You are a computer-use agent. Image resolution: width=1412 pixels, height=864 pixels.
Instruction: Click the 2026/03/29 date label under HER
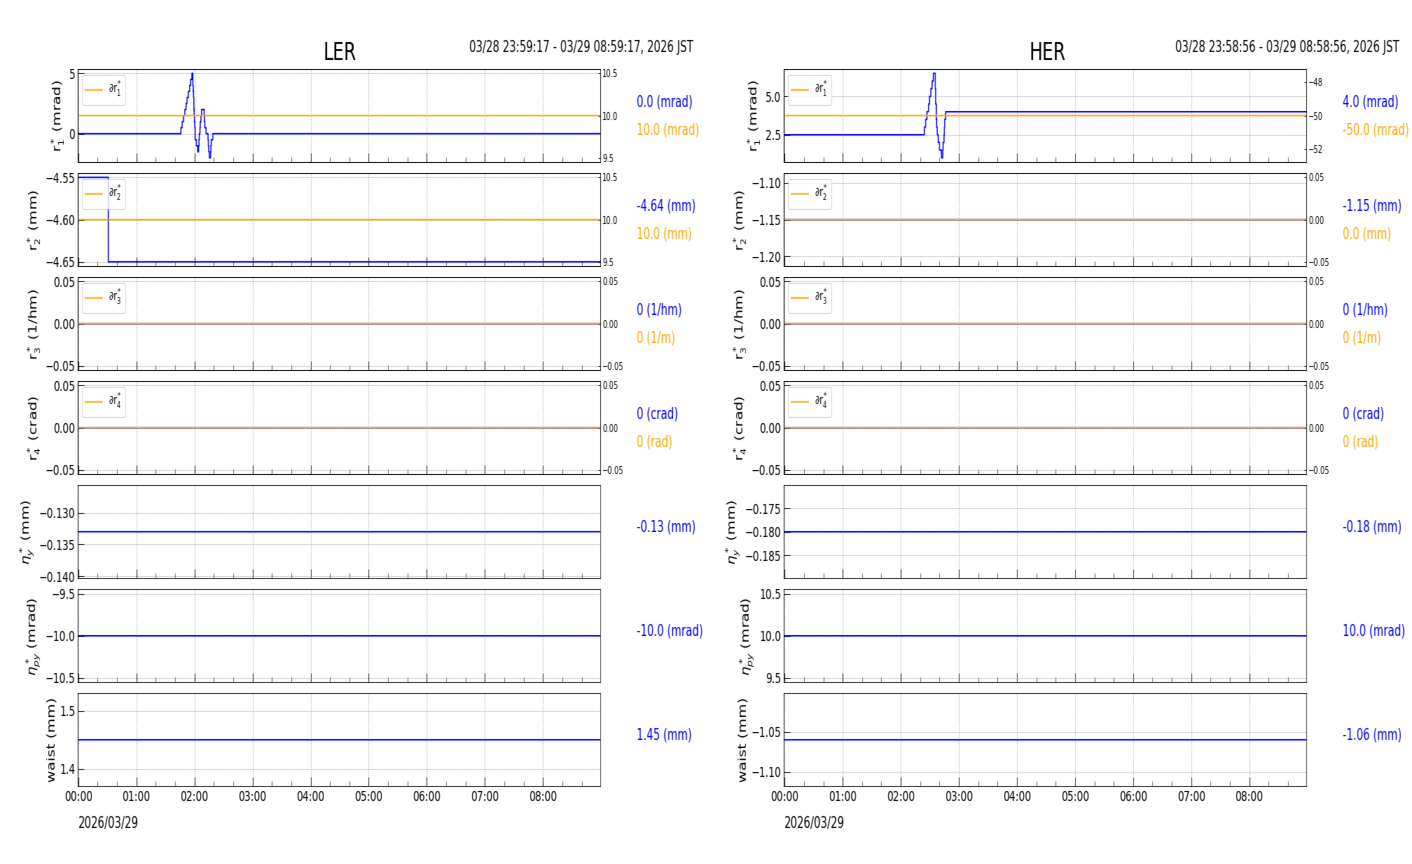[x=813, y=823]
